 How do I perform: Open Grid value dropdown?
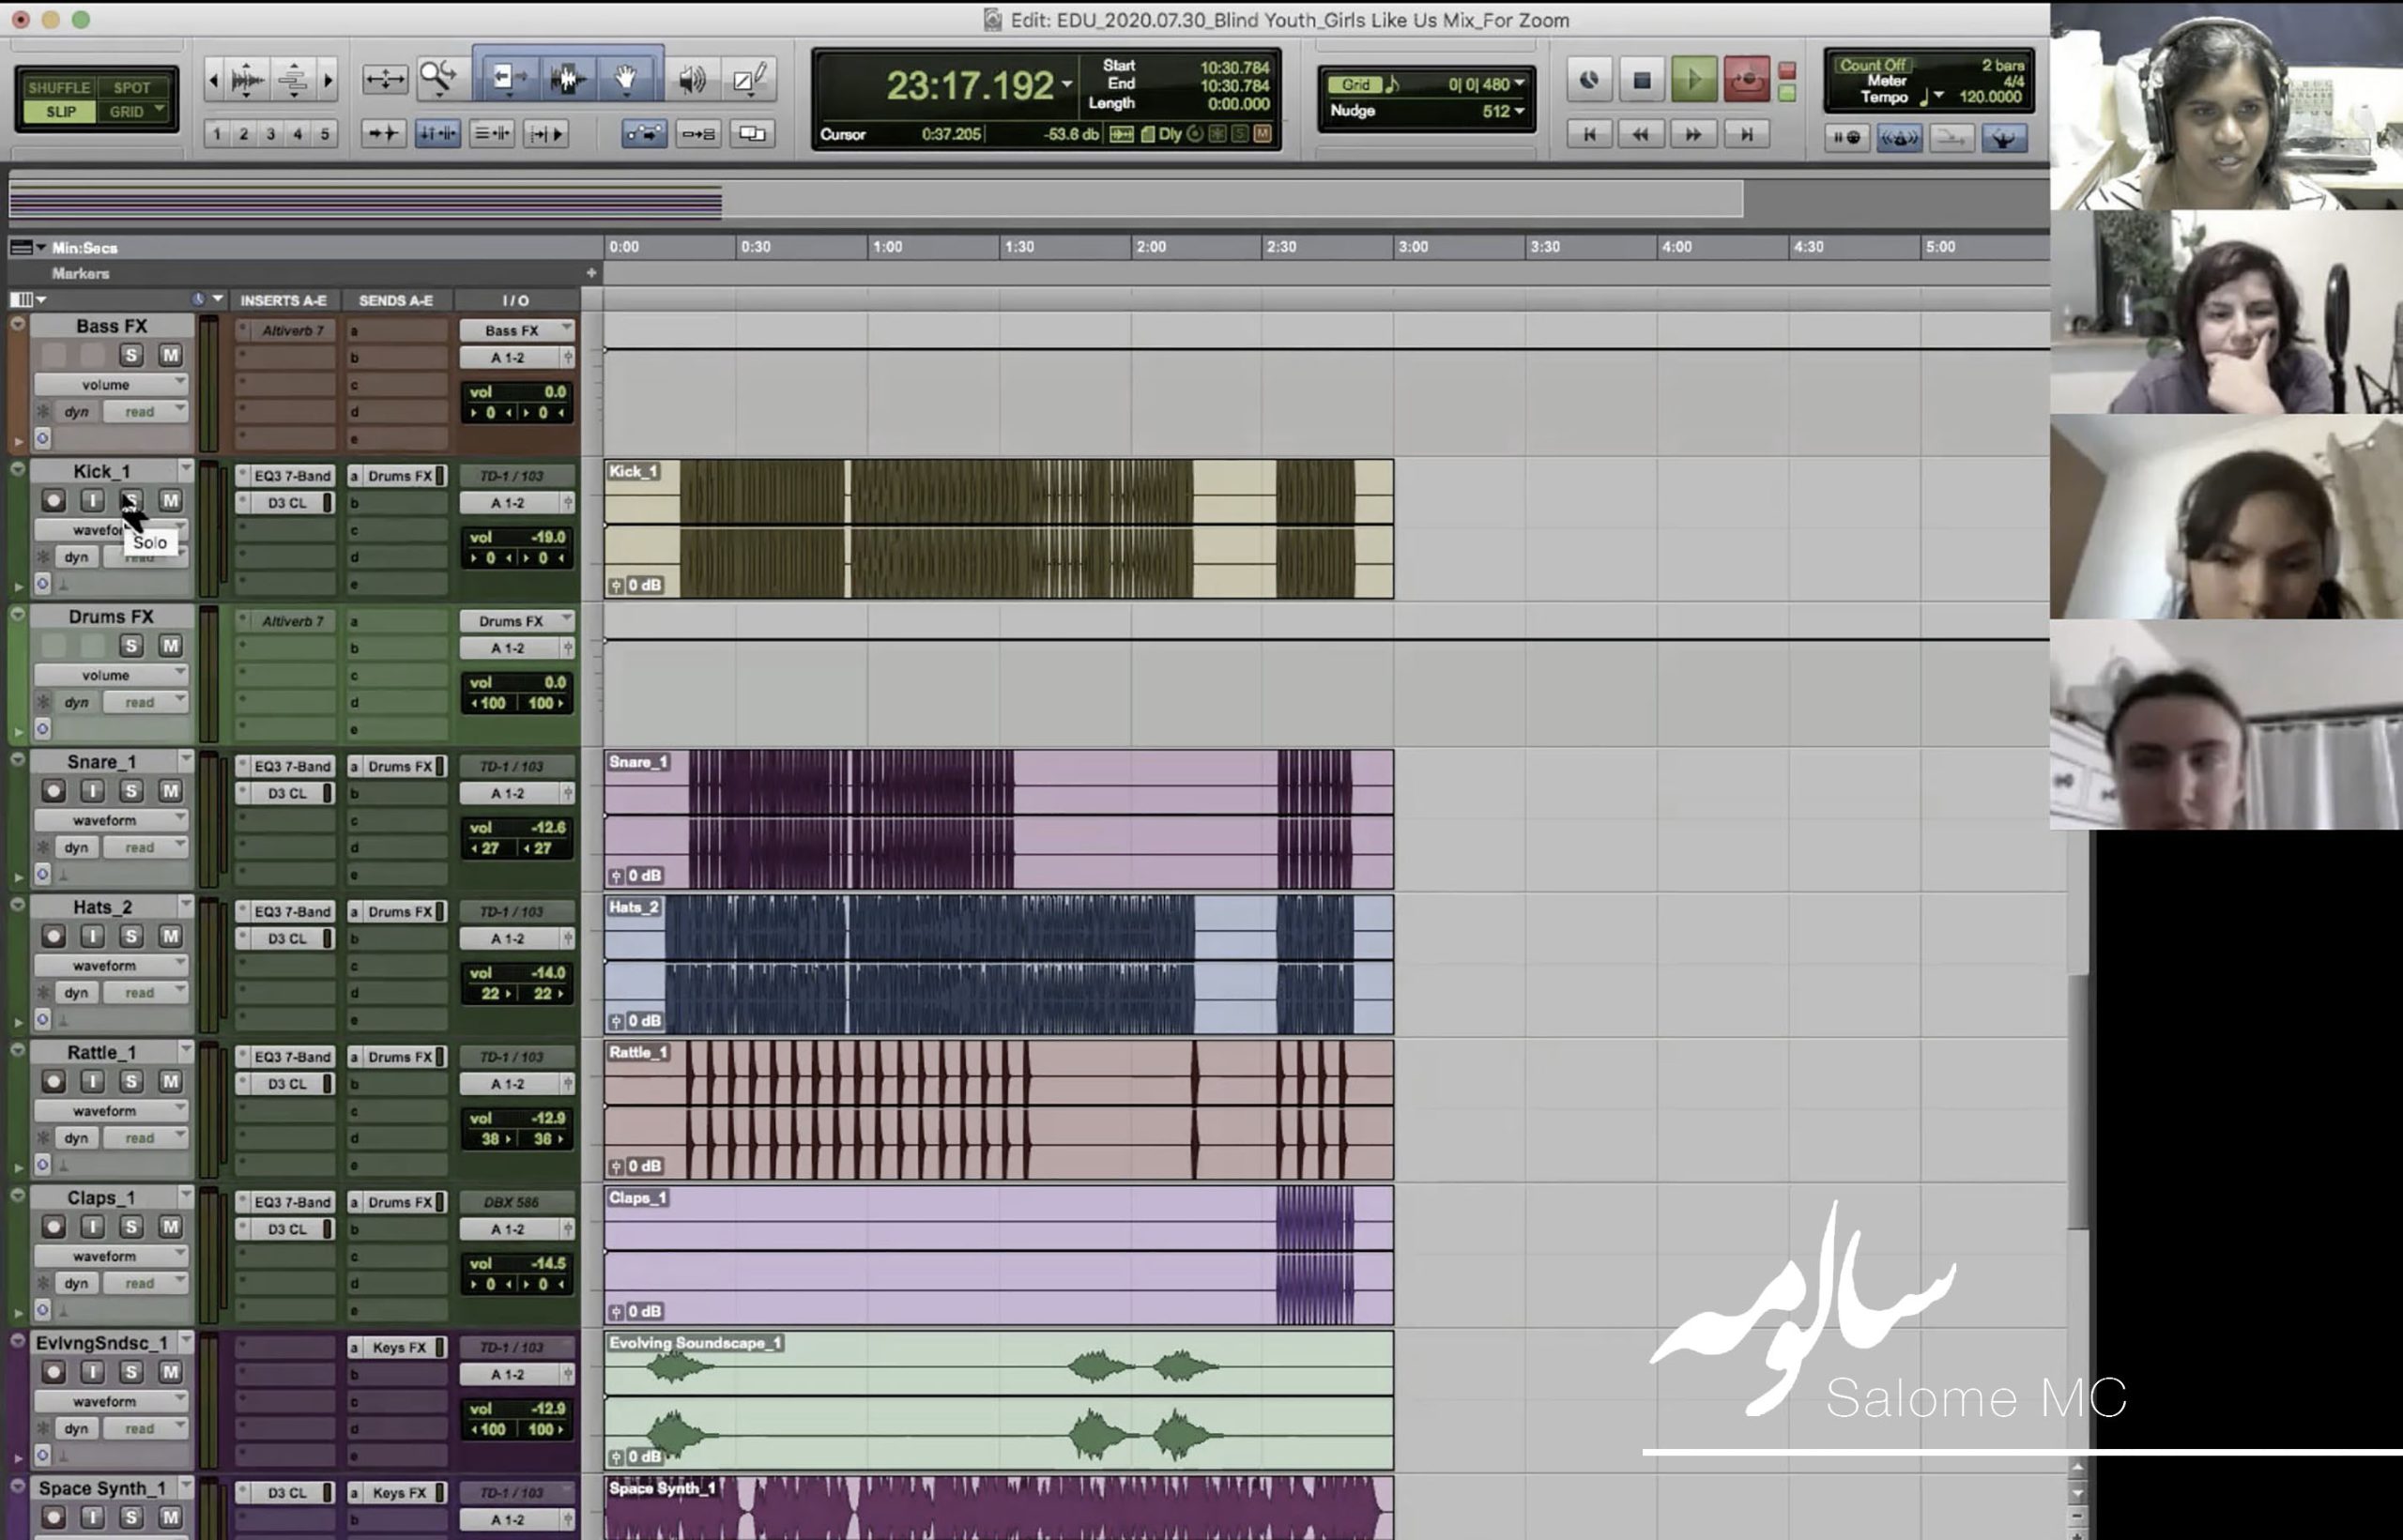[1519, 84]
